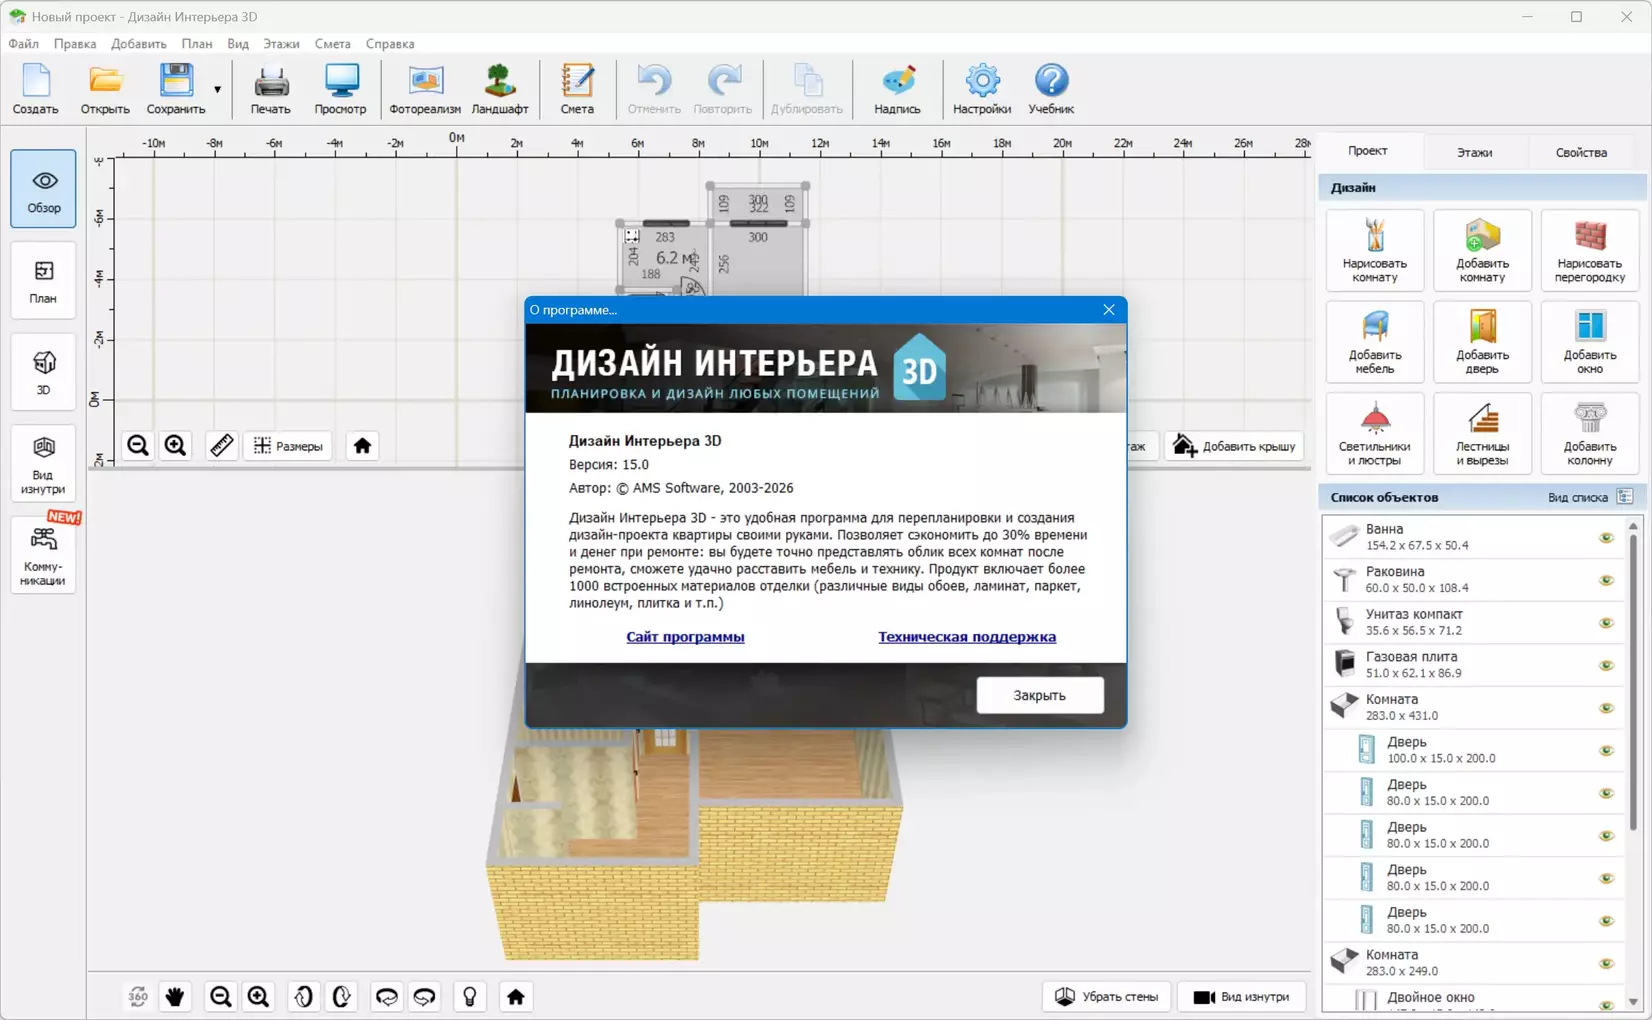
Task: Toggle visibility of Раковина object
Action: point(1606,580)
